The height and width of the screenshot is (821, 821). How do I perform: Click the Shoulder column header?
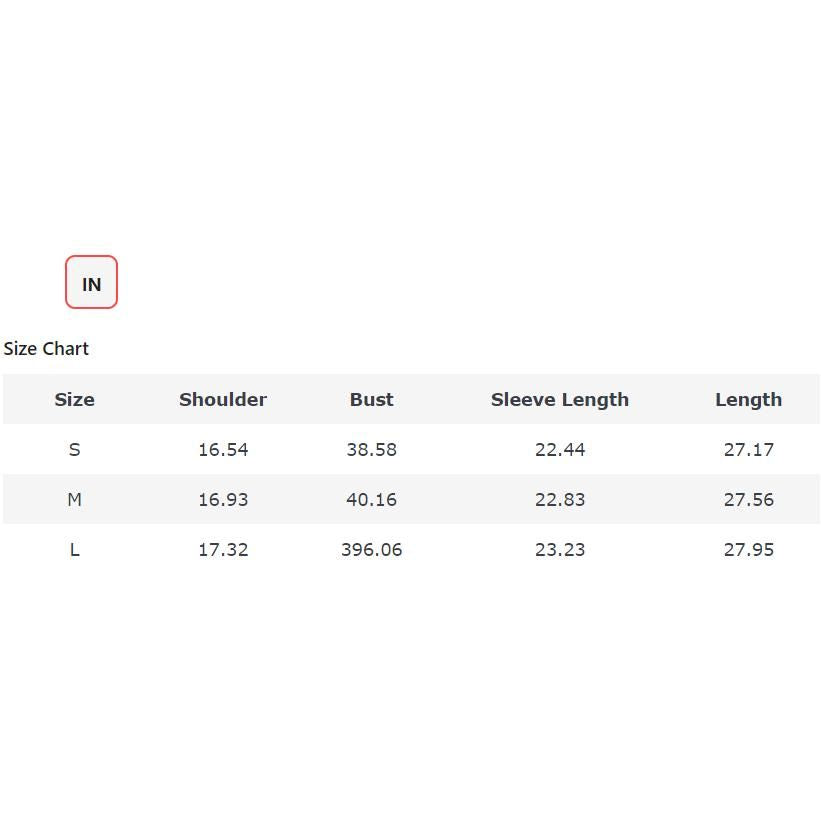223,400
